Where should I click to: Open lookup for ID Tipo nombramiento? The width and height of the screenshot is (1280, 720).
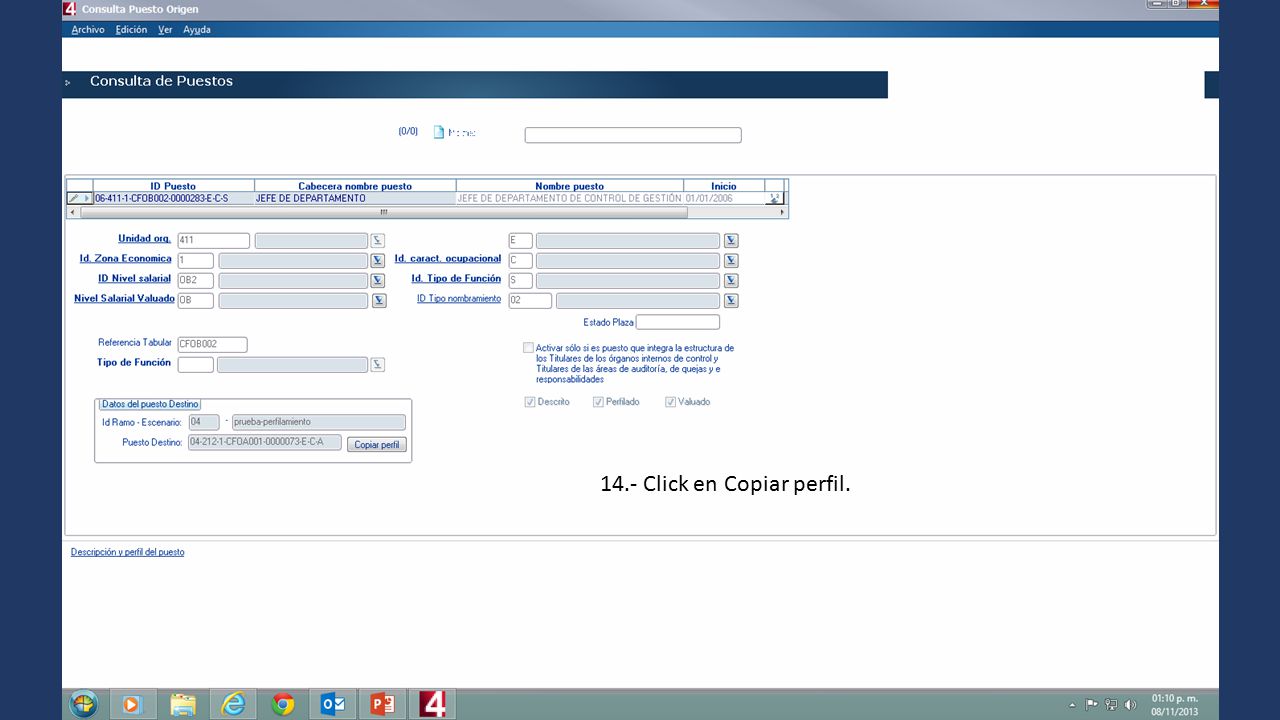tap(731, 300)
